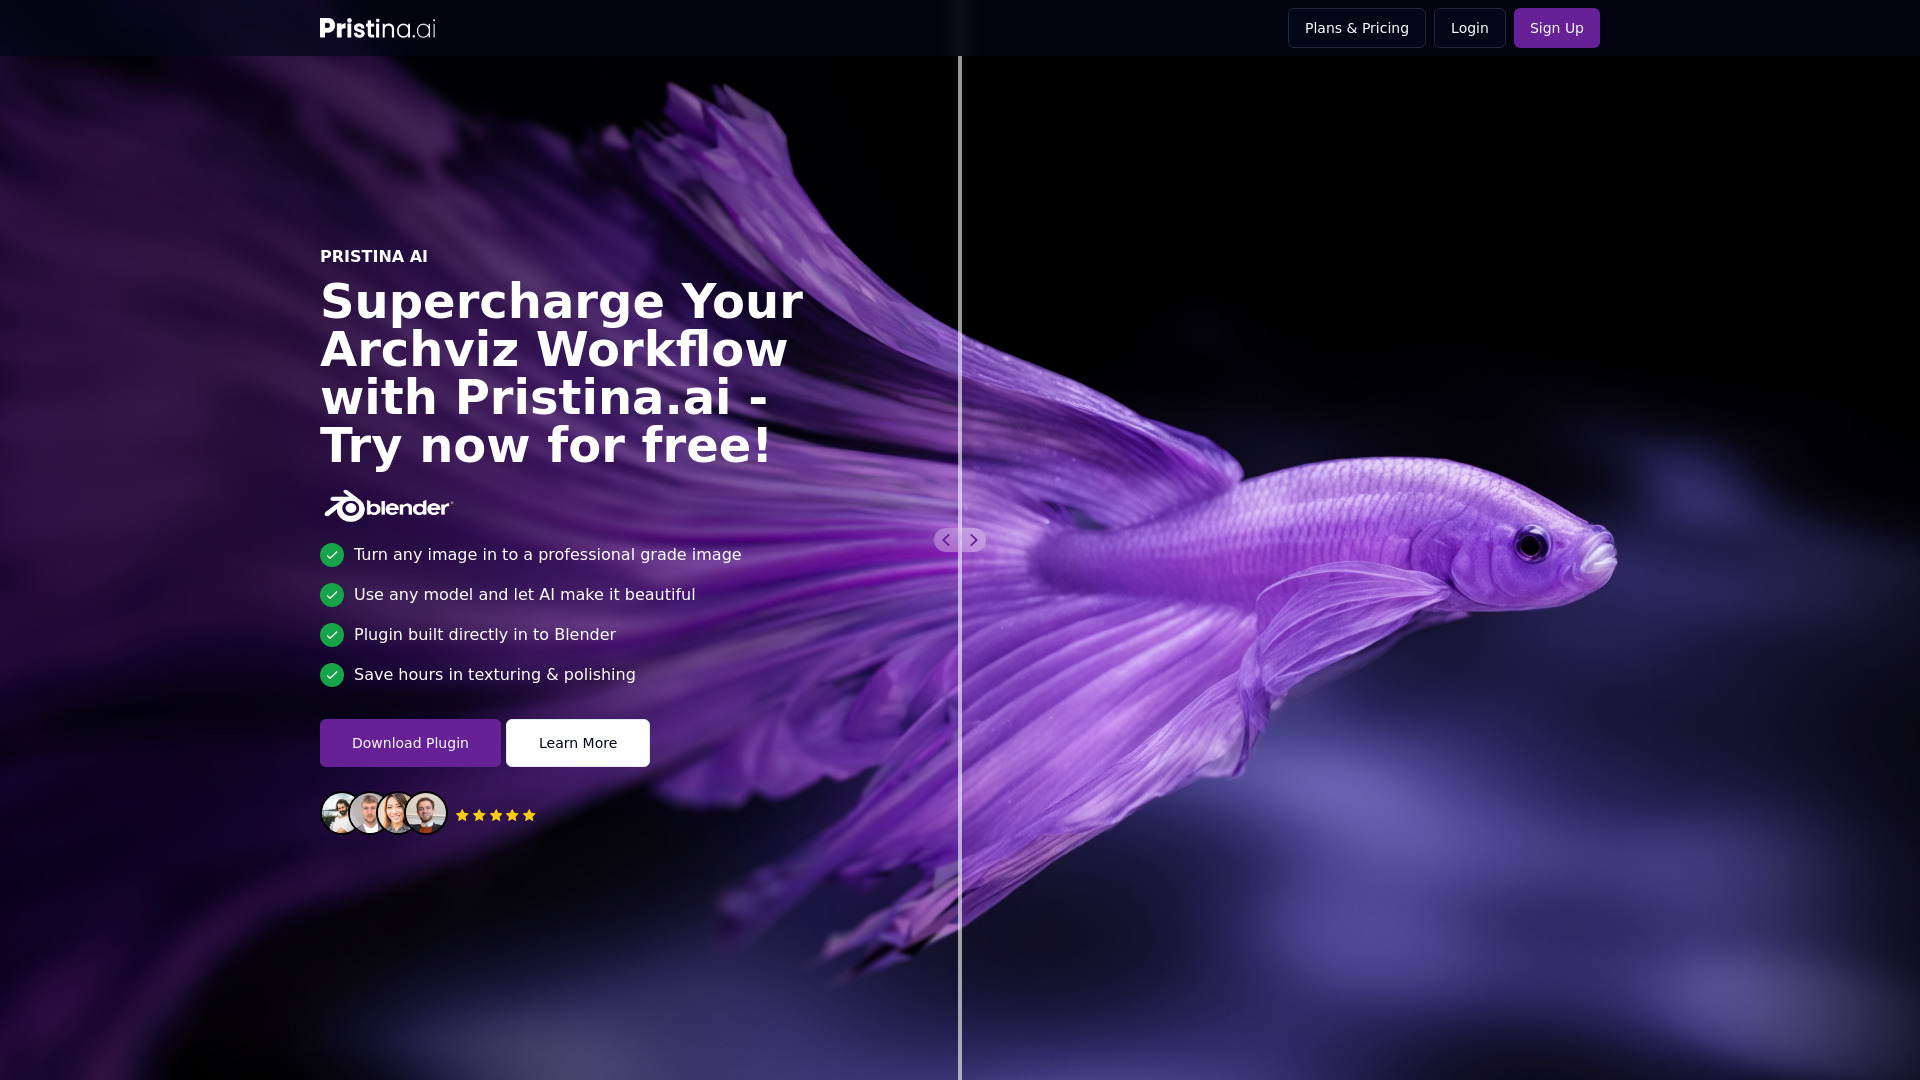Toggle the third green checkmark feature item
The width and height of the screenshot is (1920, 1080).
pyautogui.click(x=331, y=634)
